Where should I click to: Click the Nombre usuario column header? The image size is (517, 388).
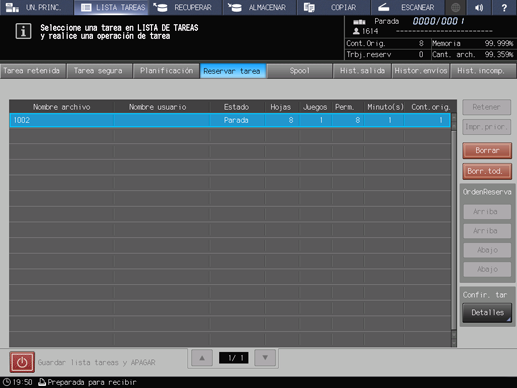pos(162,107)
